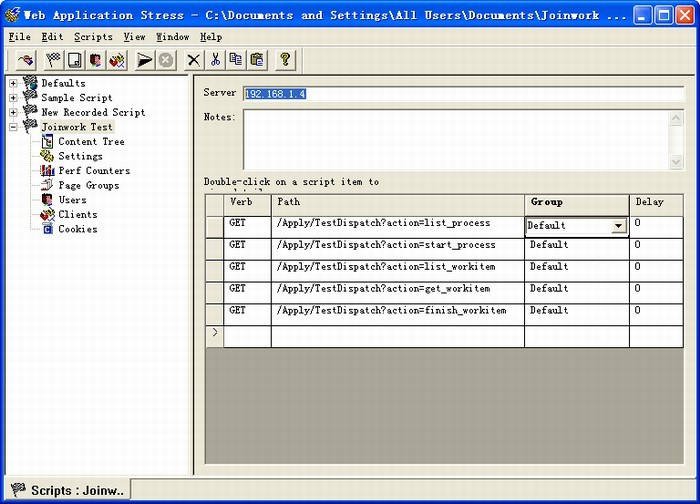Click the Path column header
700x504 pixels.
tap(397, 205)
